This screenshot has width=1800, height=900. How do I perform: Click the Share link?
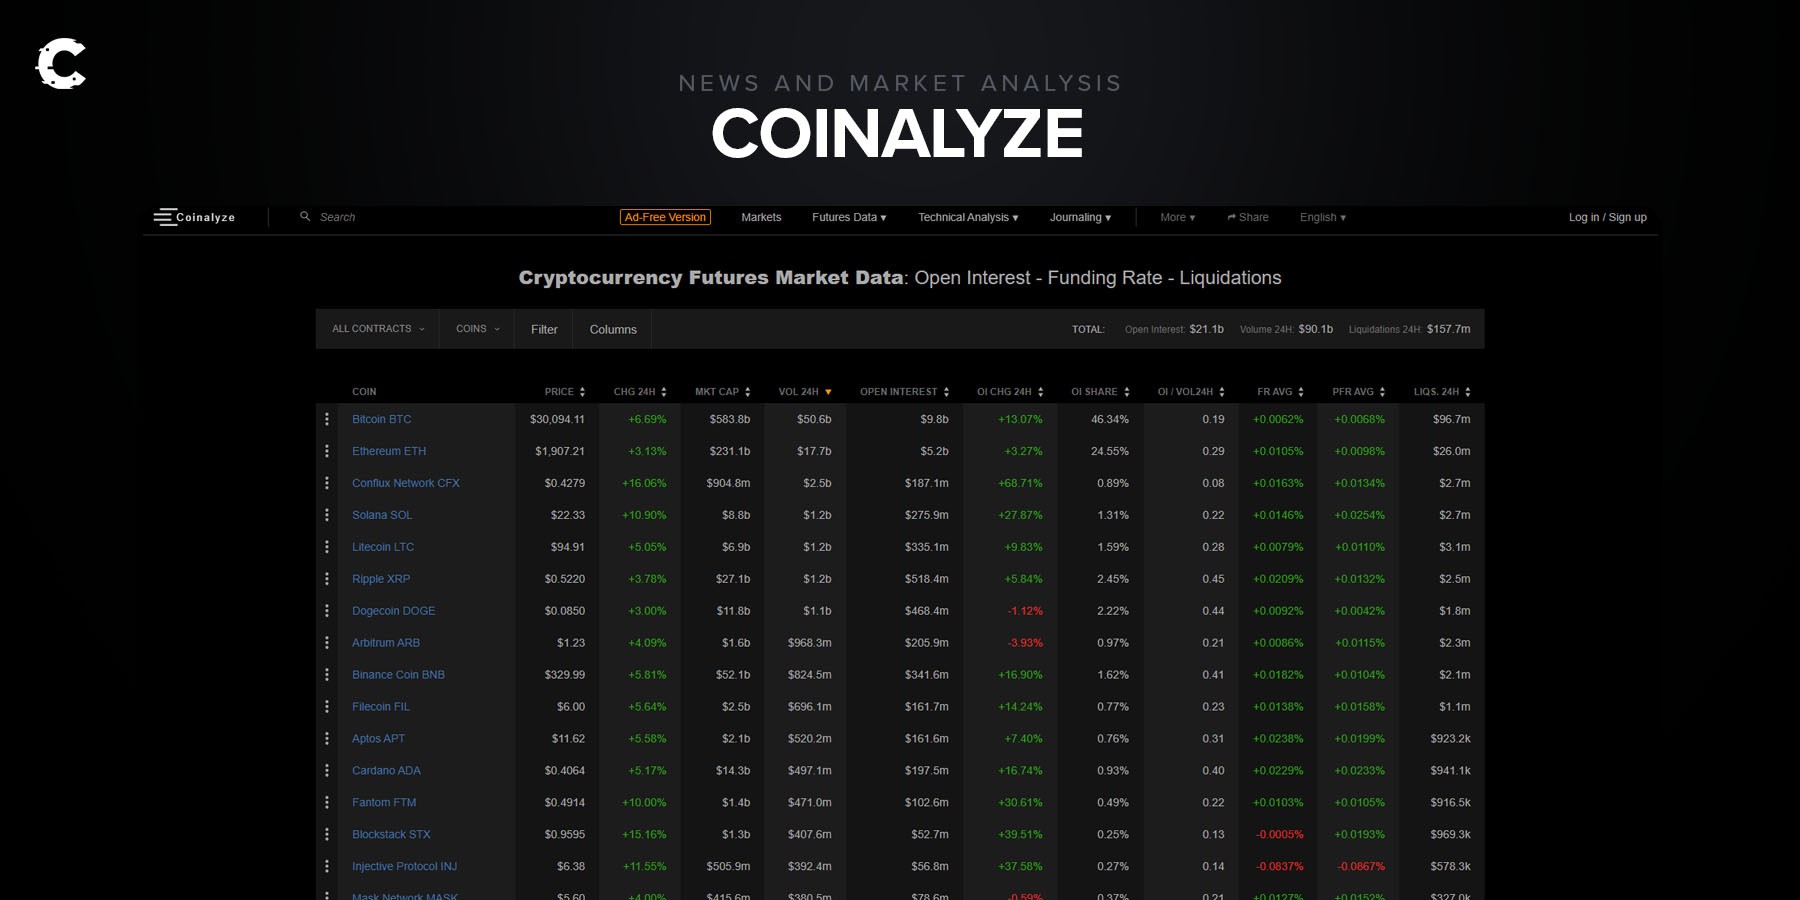point(1248,217)
